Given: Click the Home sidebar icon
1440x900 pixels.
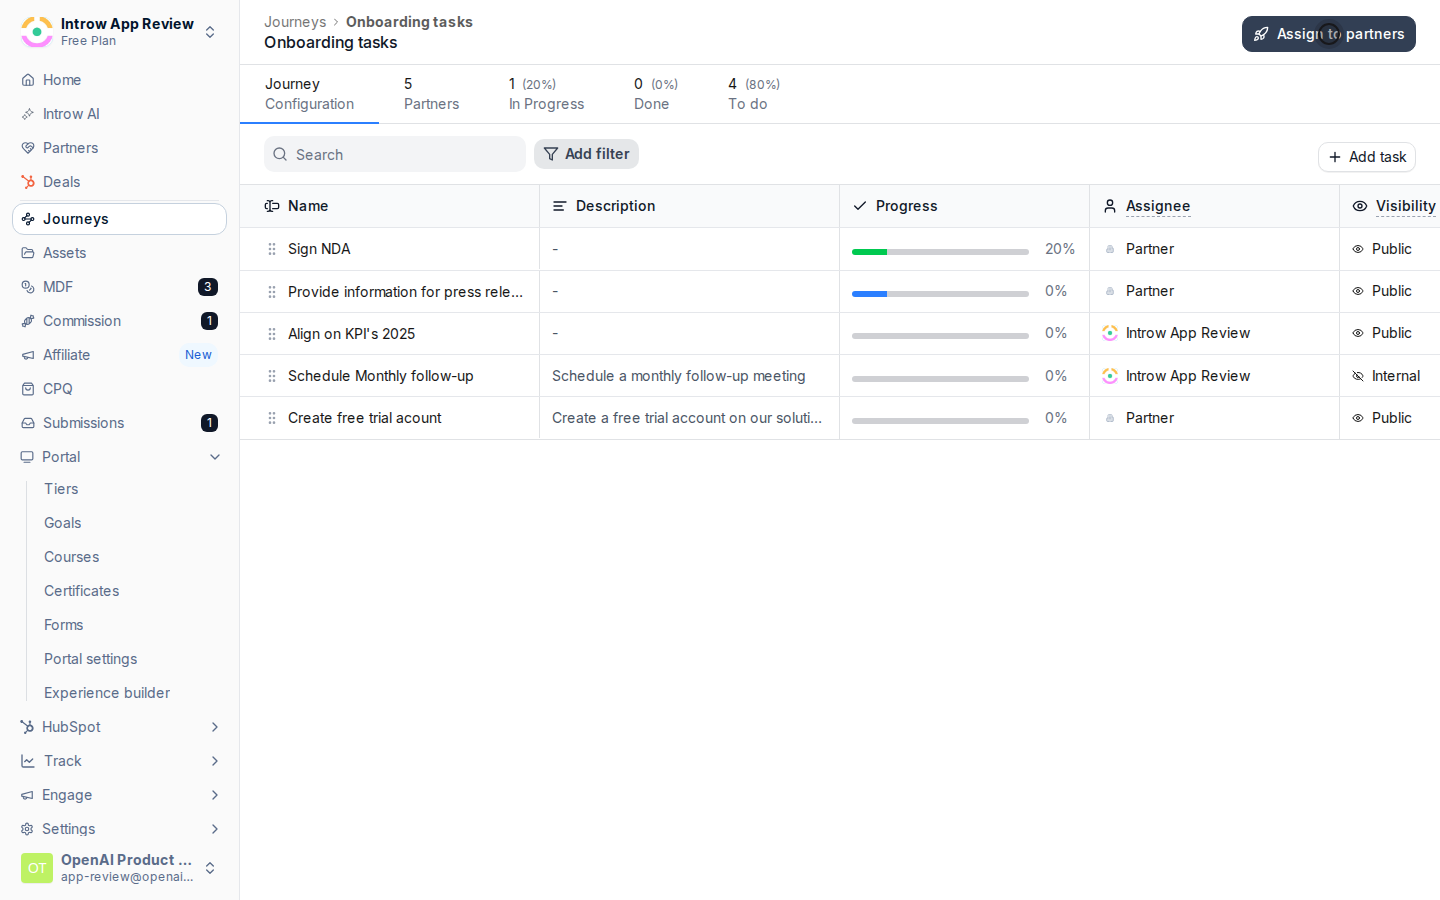Looking at the screenshot, I should point(28,80).
